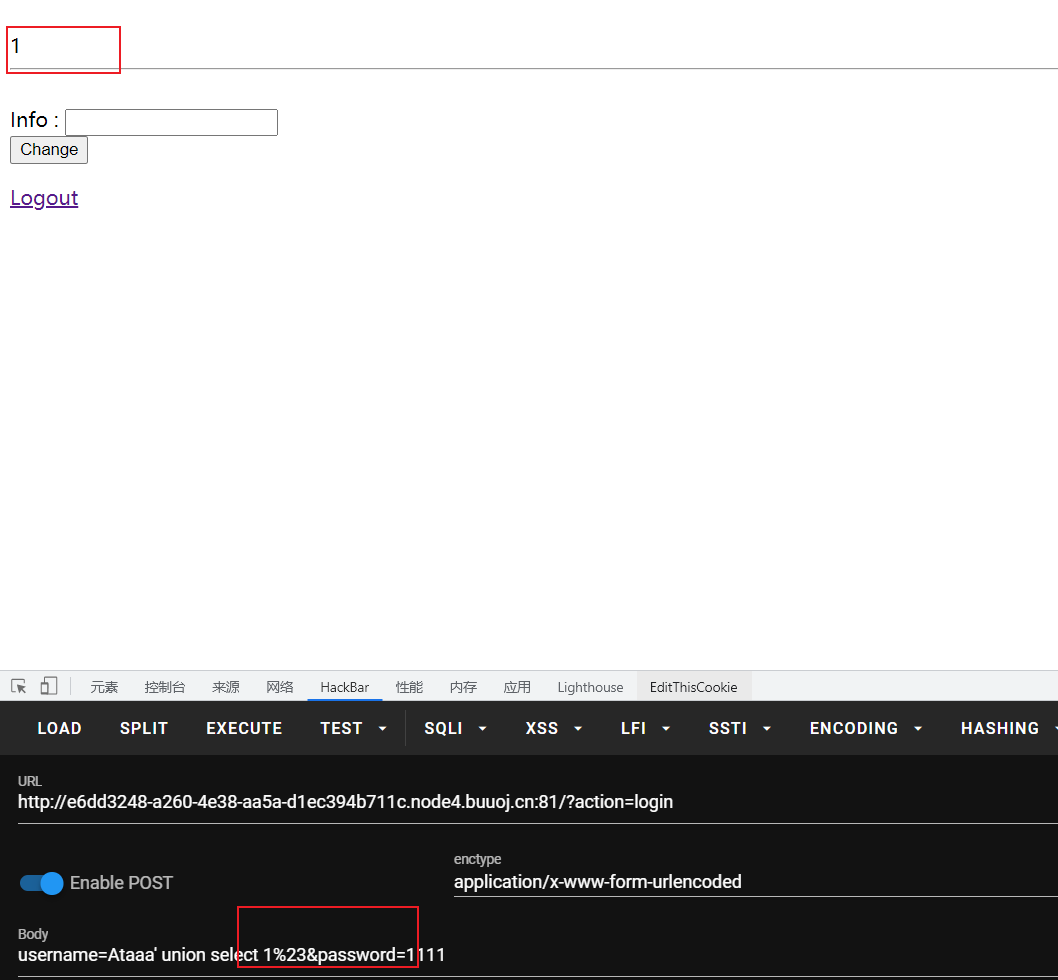The image size is (1058, 980).
Task: Open the XSS dropdown menu
Action: pos(555,728)
